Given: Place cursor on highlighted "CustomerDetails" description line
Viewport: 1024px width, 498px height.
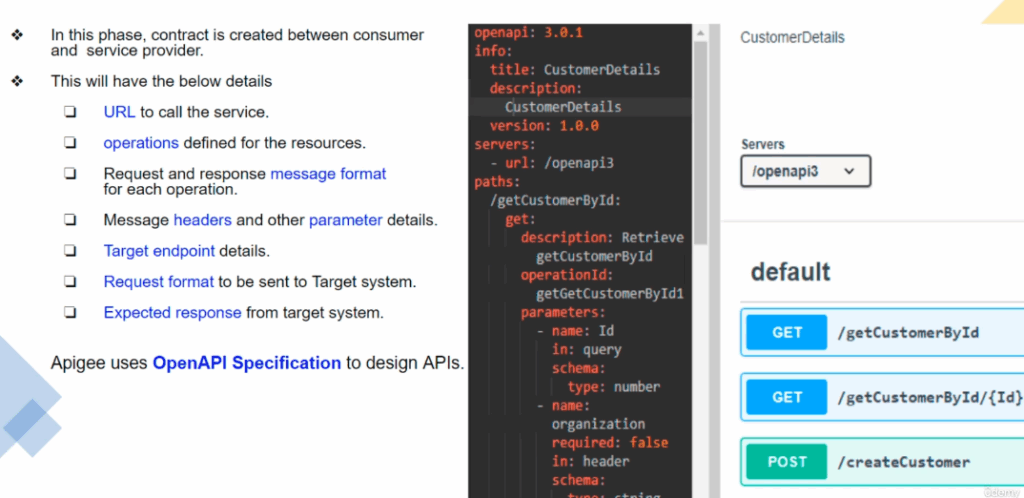Looking at the screenshot, I should click(563, 107).
